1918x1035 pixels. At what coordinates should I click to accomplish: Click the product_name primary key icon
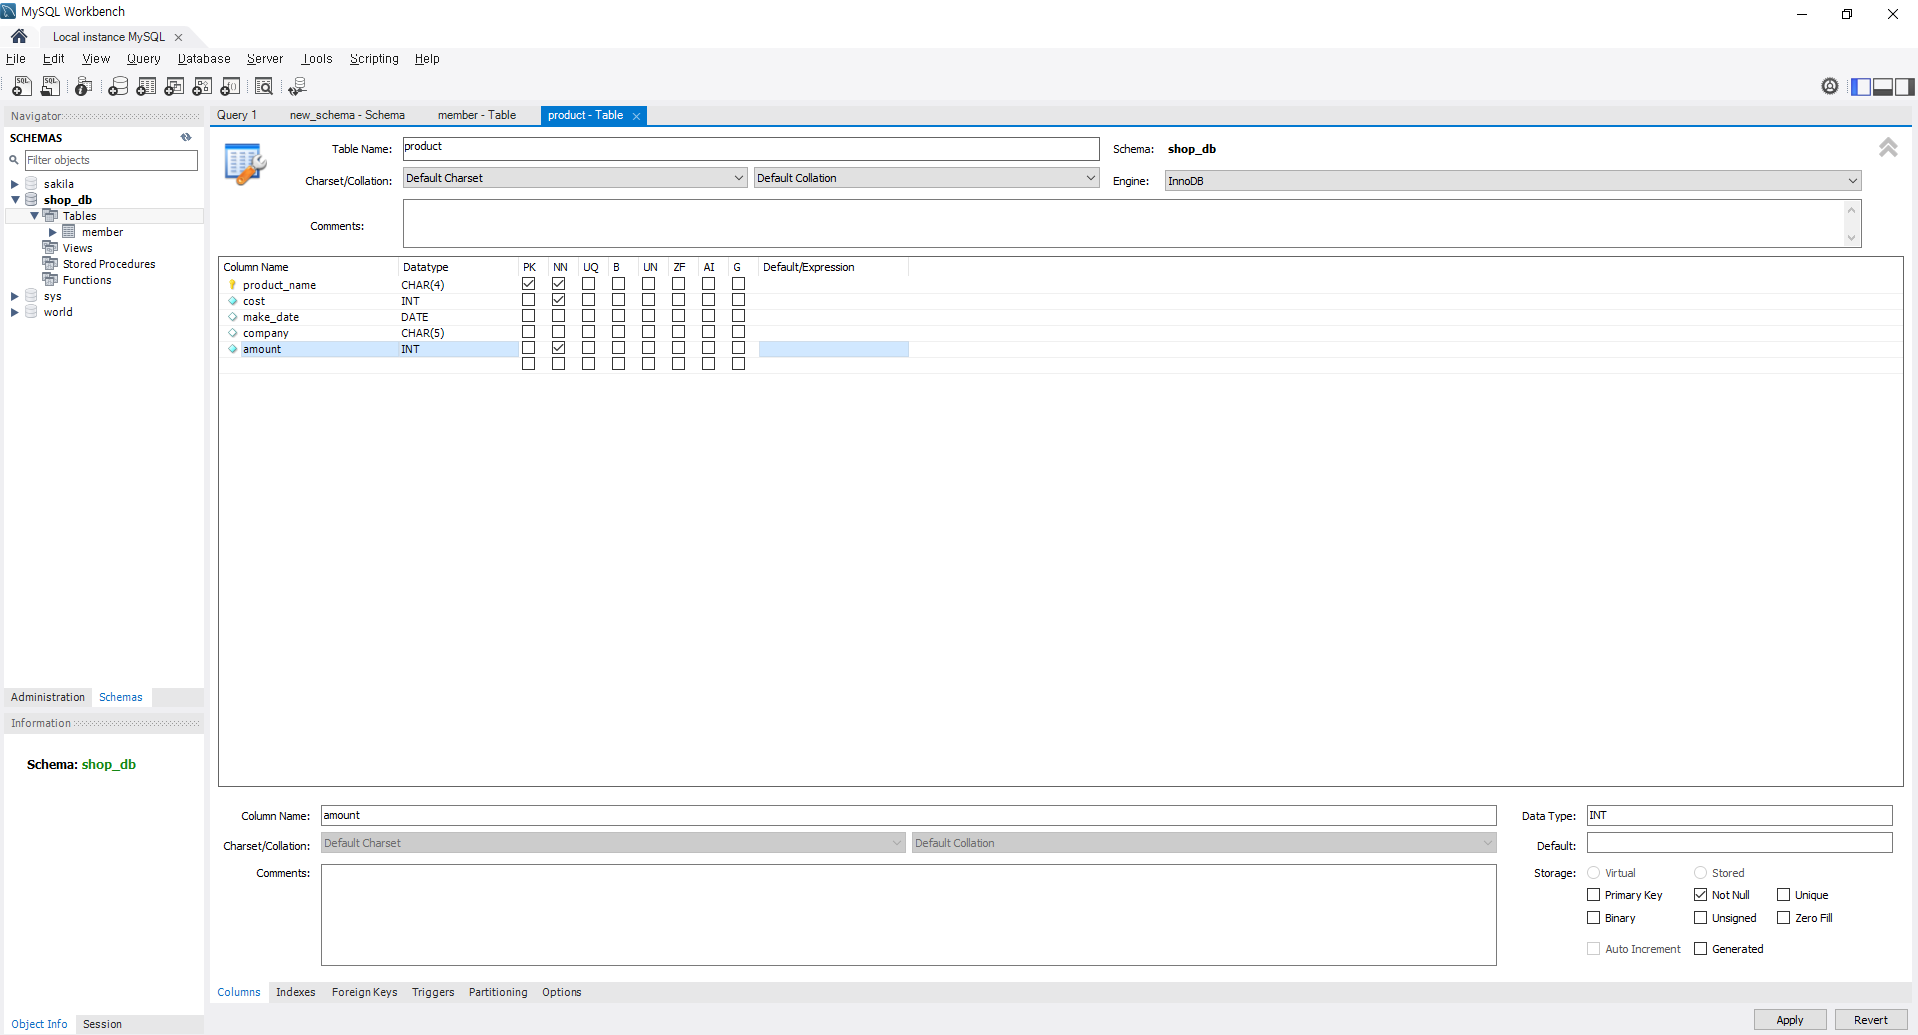pyautogui.click(x=233, y=285)
